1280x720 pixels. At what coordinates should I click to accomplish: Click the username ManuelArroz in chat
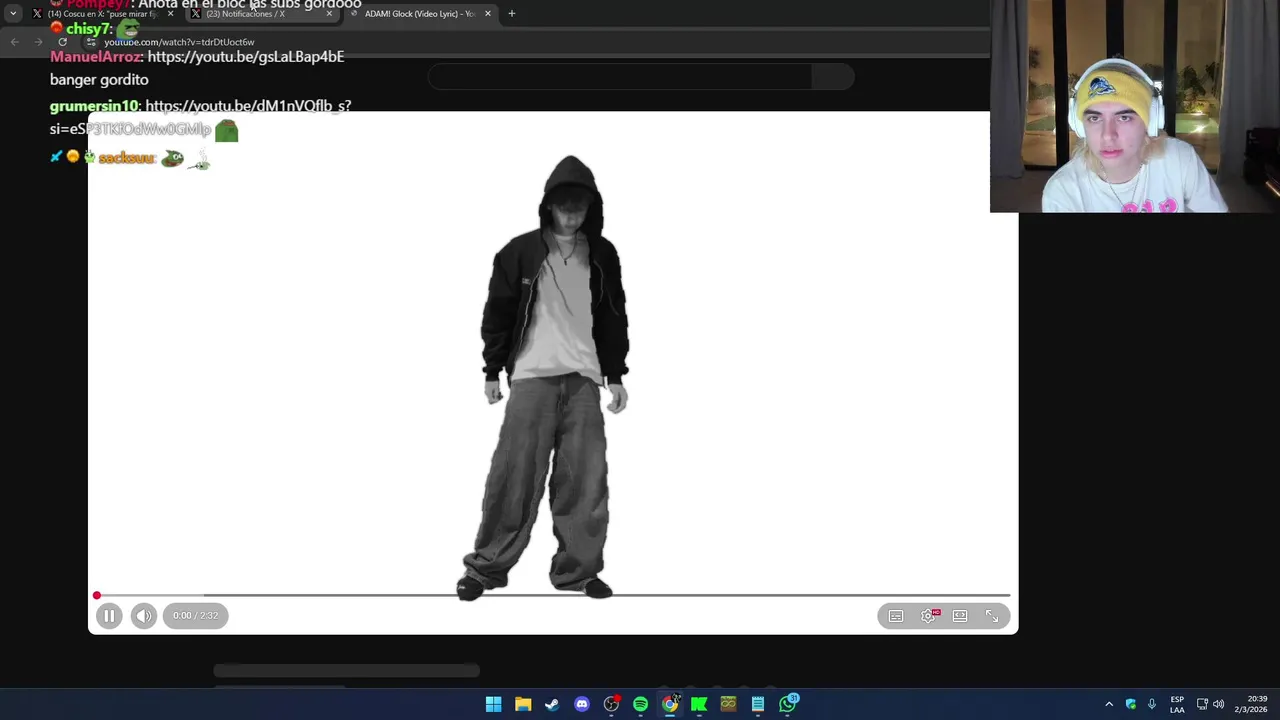click(x=96, y=57)
